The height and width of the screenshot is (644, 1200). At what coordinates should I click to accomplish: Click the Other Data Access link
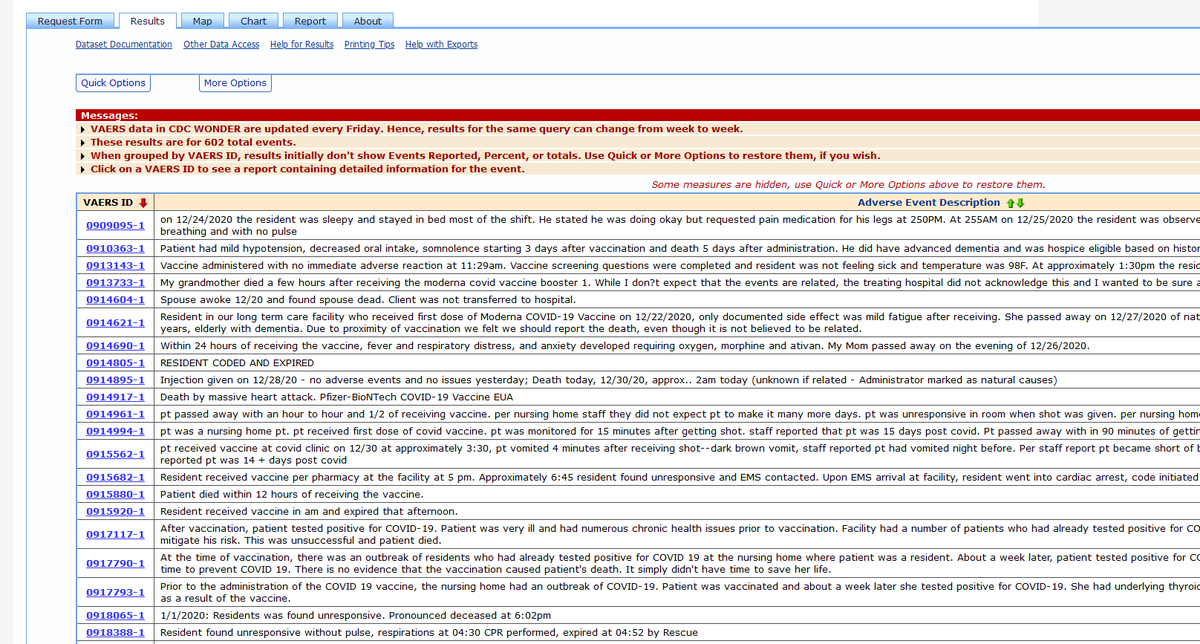pyautogui.click(x=221, y=44)
